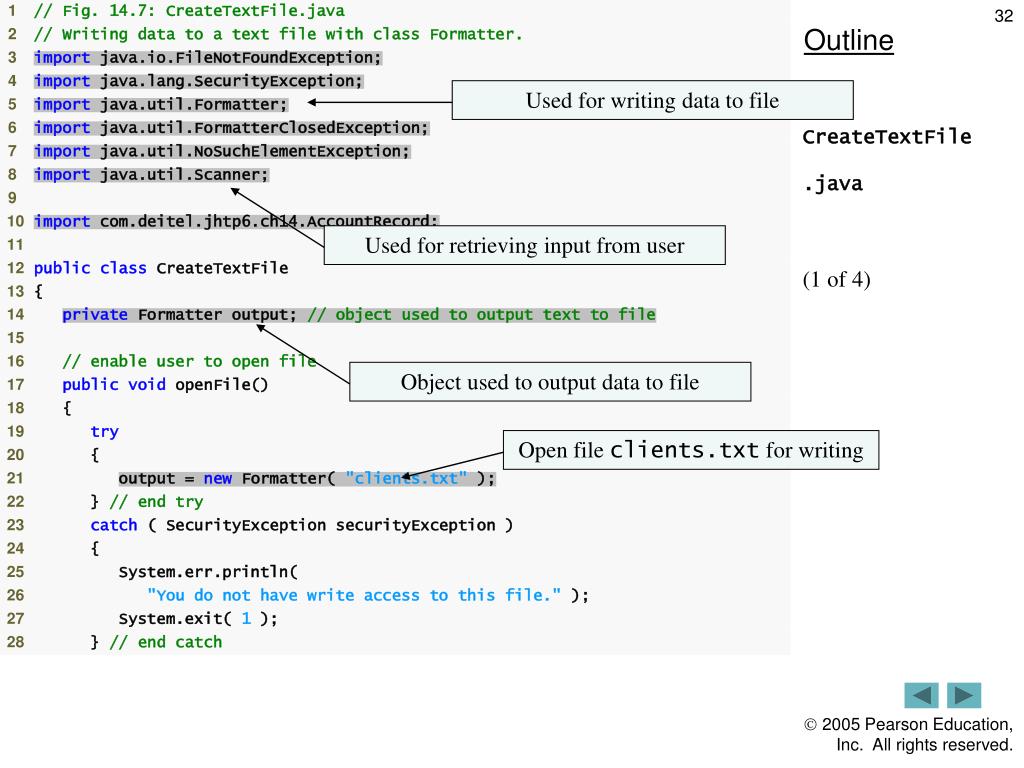Click the '// end catch' comment
The height and width of the screenshot is (768, 1024).
166,643
